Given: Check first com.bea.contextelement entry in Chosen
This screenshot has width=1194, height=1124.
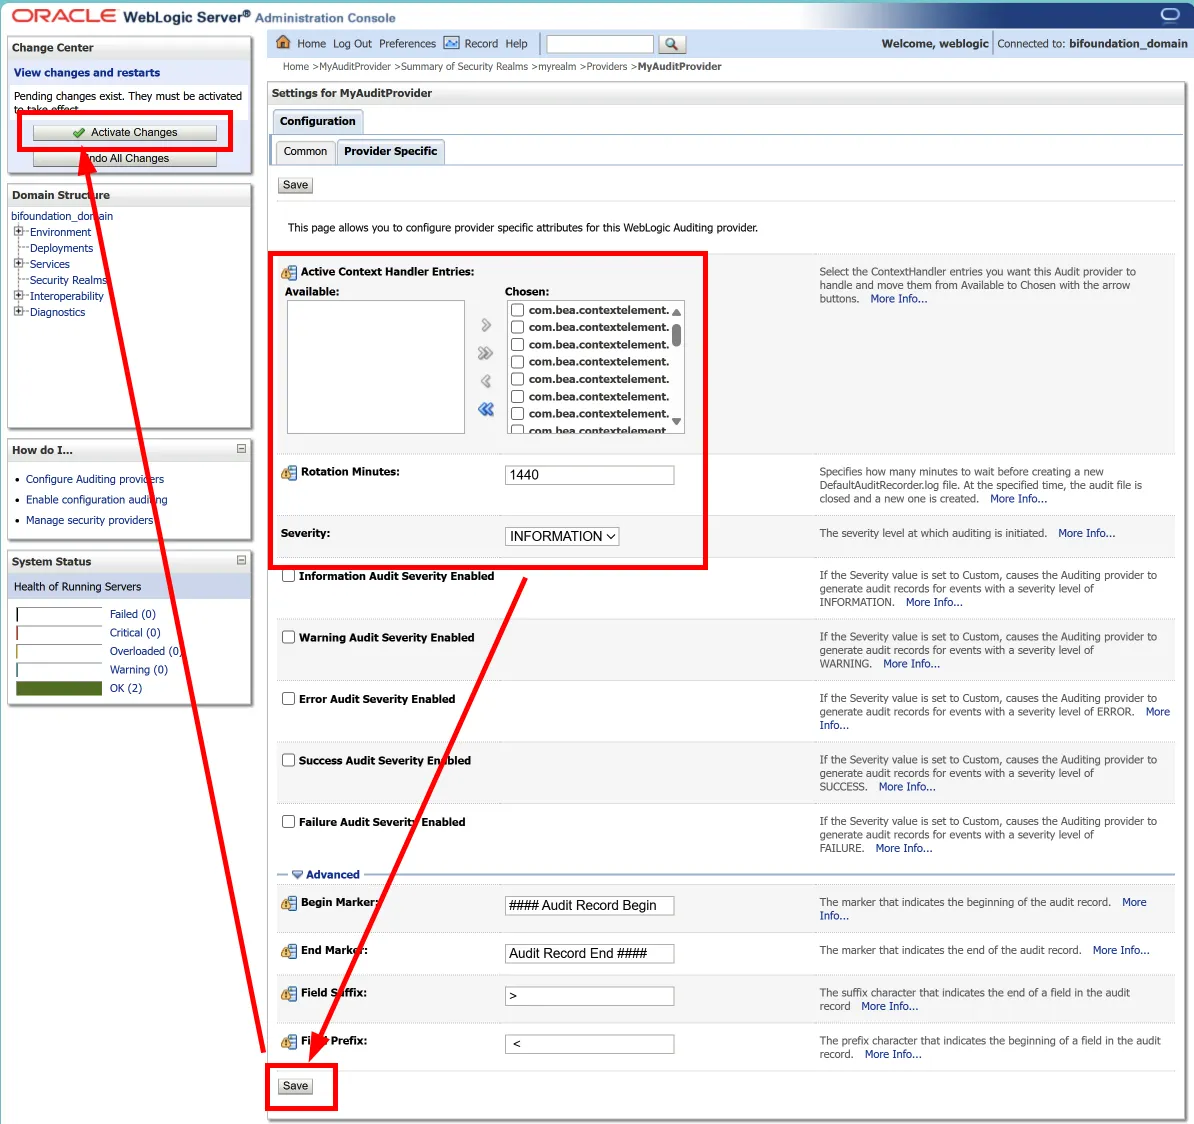Looking at the screenshot, I should (x=517, y=310).
